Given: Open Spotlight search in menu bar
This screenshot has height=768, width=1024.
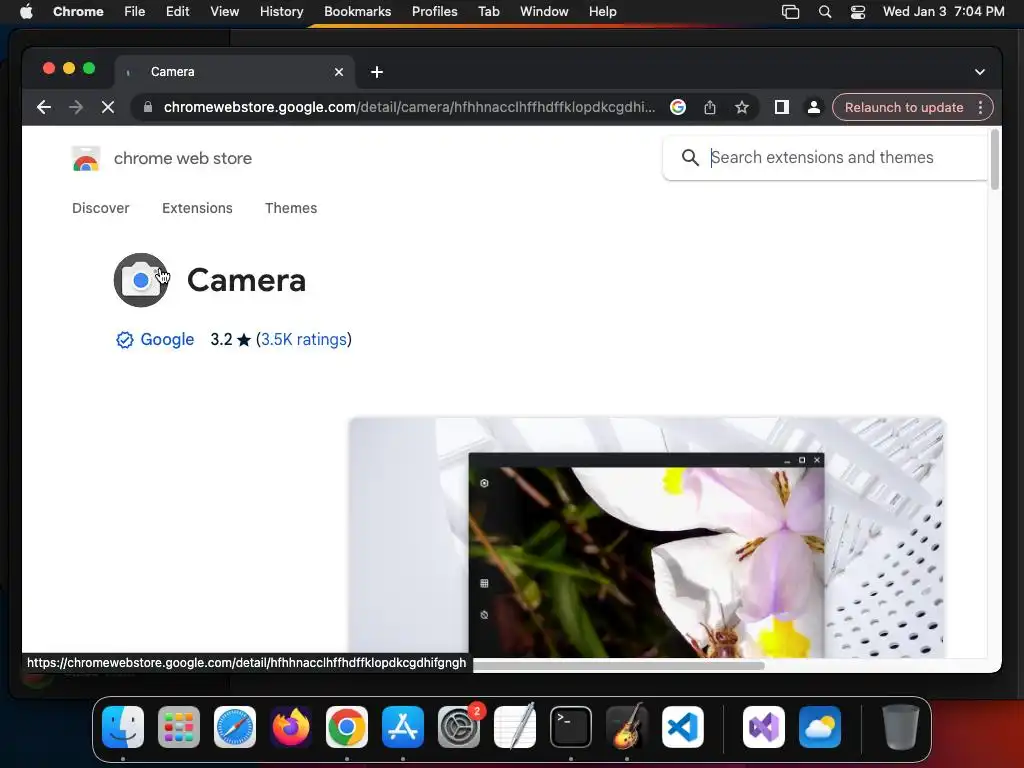Looking at the screenshot, I should coord(825,12).
